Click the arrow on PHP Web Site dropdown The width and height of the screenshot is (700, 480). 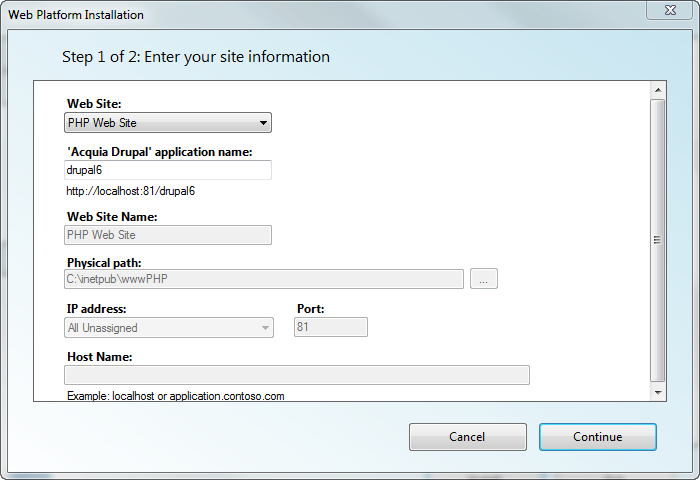[263, 123]
